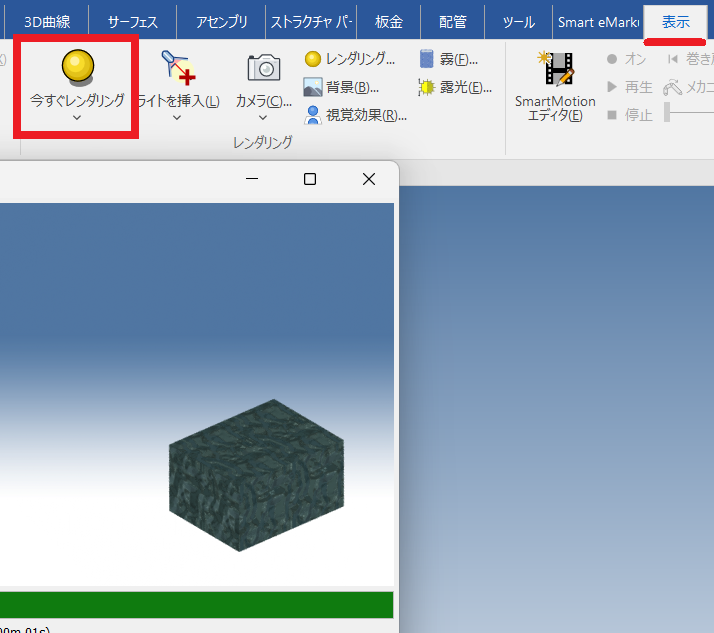Open the ストラクチャ パーツ tab
Image resolution: width=714 pixels, height=633 pixels.
coord(311,22)
